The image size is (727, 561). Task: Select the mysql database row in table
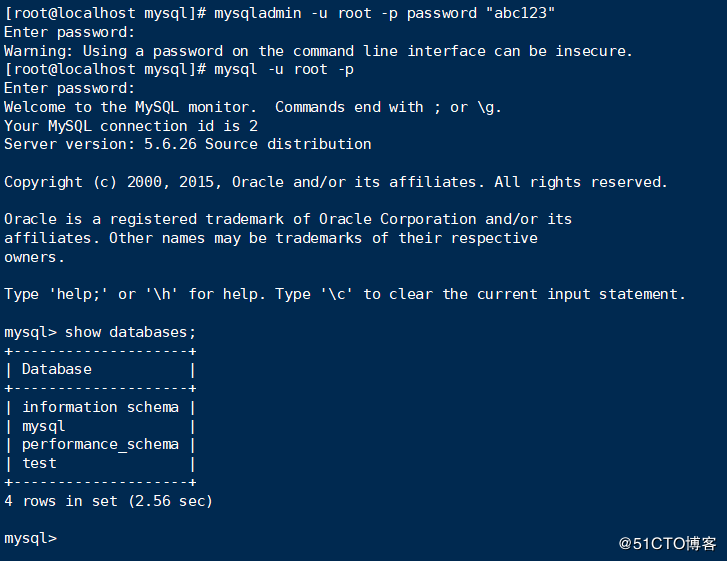pos(101,426)
